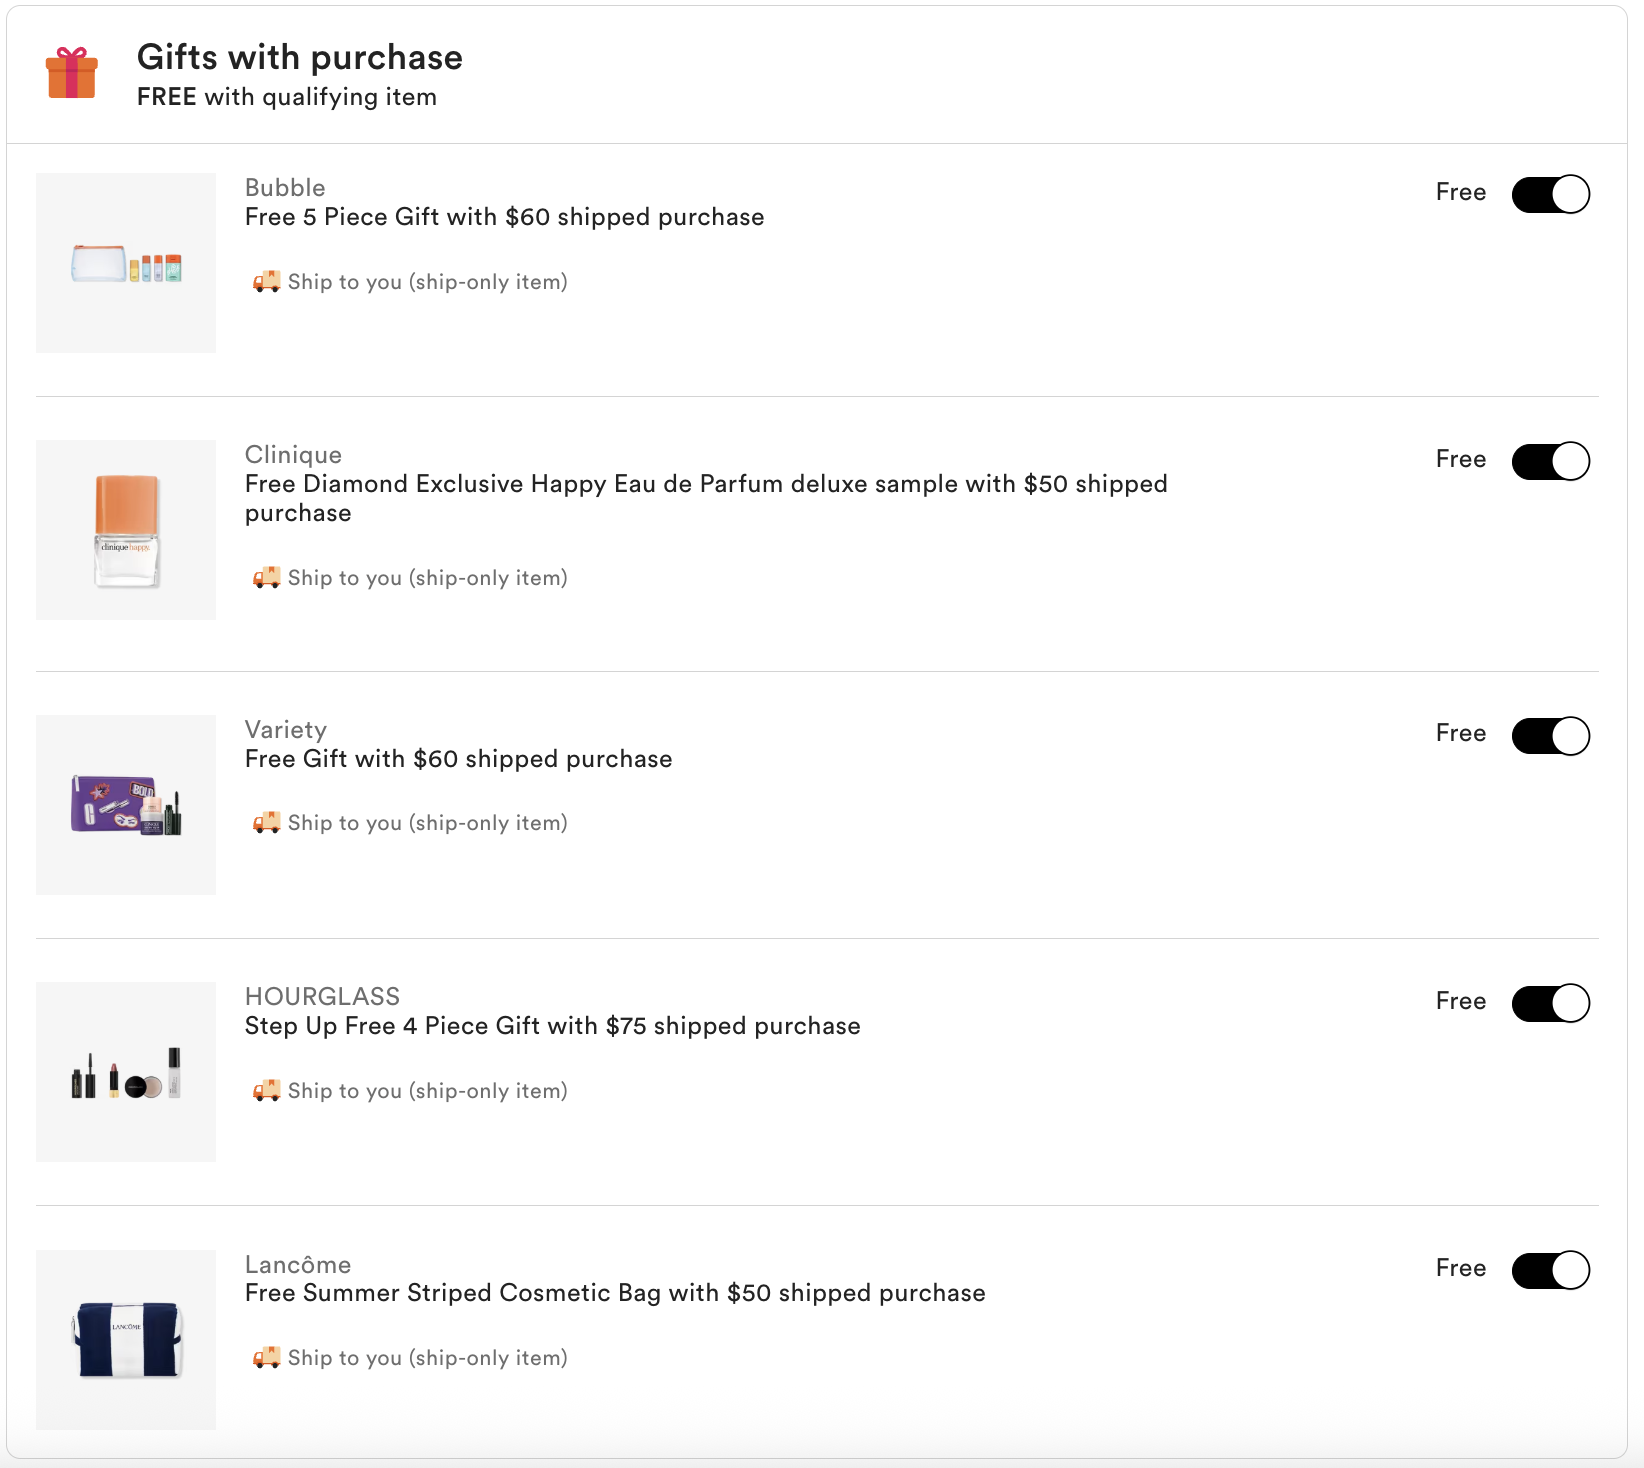1644x1468 pixels.
Task: Toggle off the Bubble 5 Piece Gift
Action: pos(1550,194)
